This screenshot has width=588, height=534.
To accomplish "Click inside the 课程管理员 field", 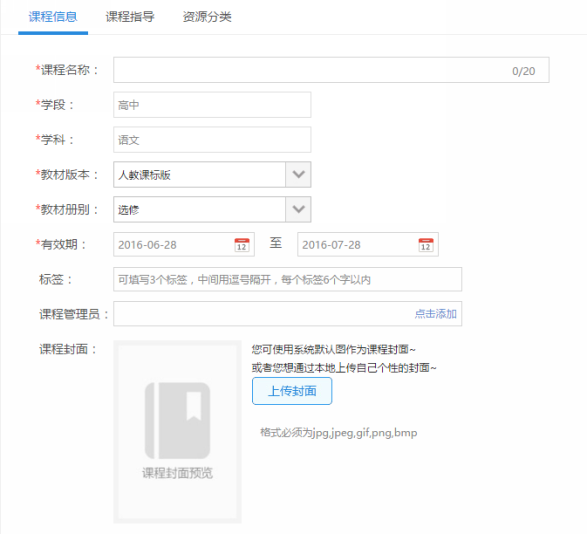I will click(x=288, y=314).
